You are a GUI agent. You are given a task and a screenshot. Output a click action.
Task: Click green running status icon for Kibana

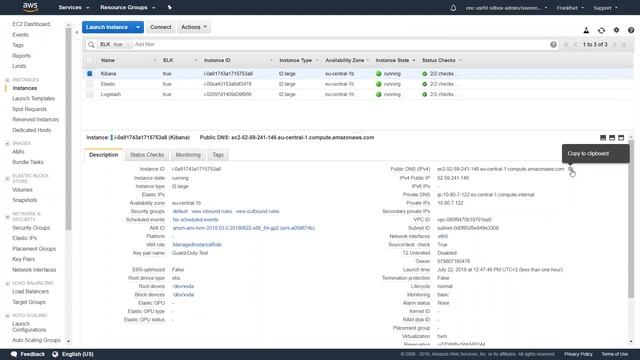coord(378,74)
